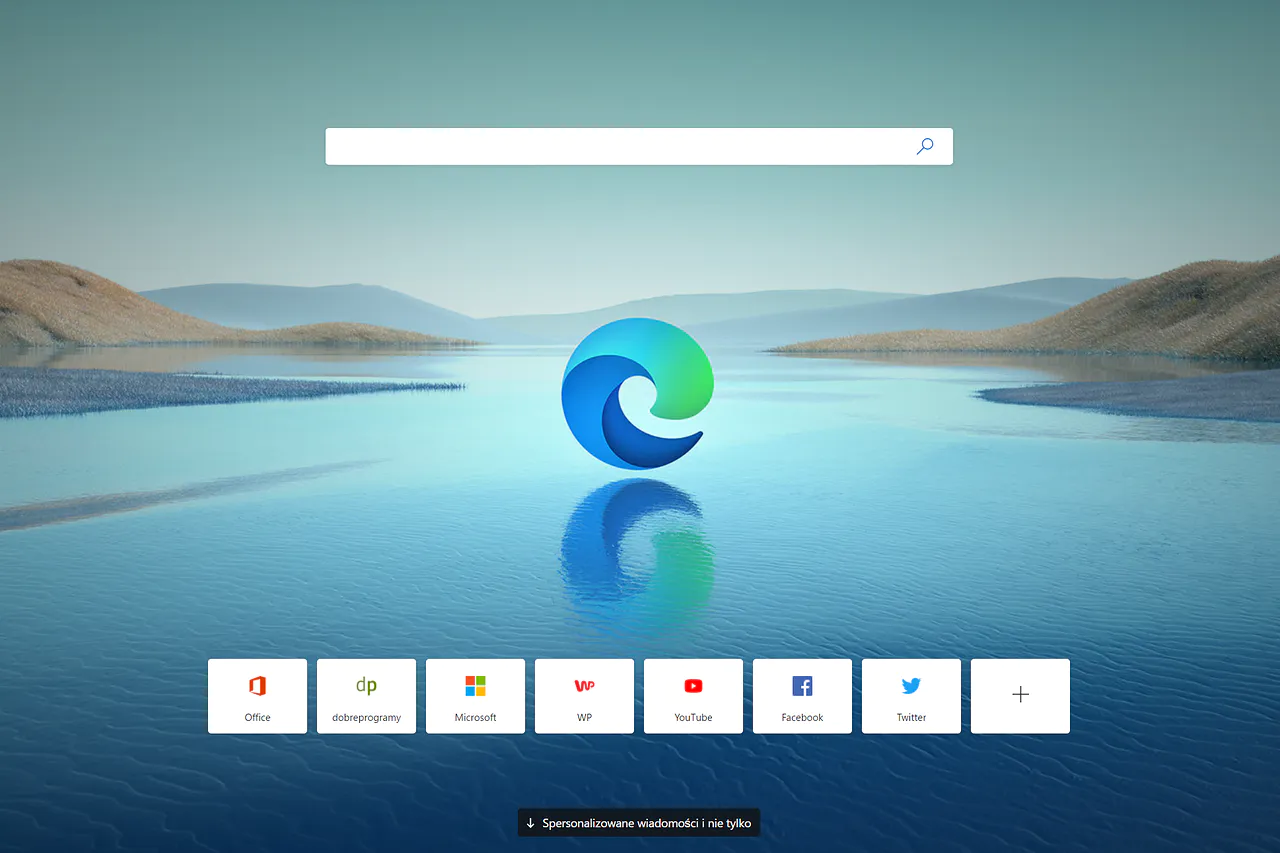Open the Facebook logo icon

[x=802, y=686]
